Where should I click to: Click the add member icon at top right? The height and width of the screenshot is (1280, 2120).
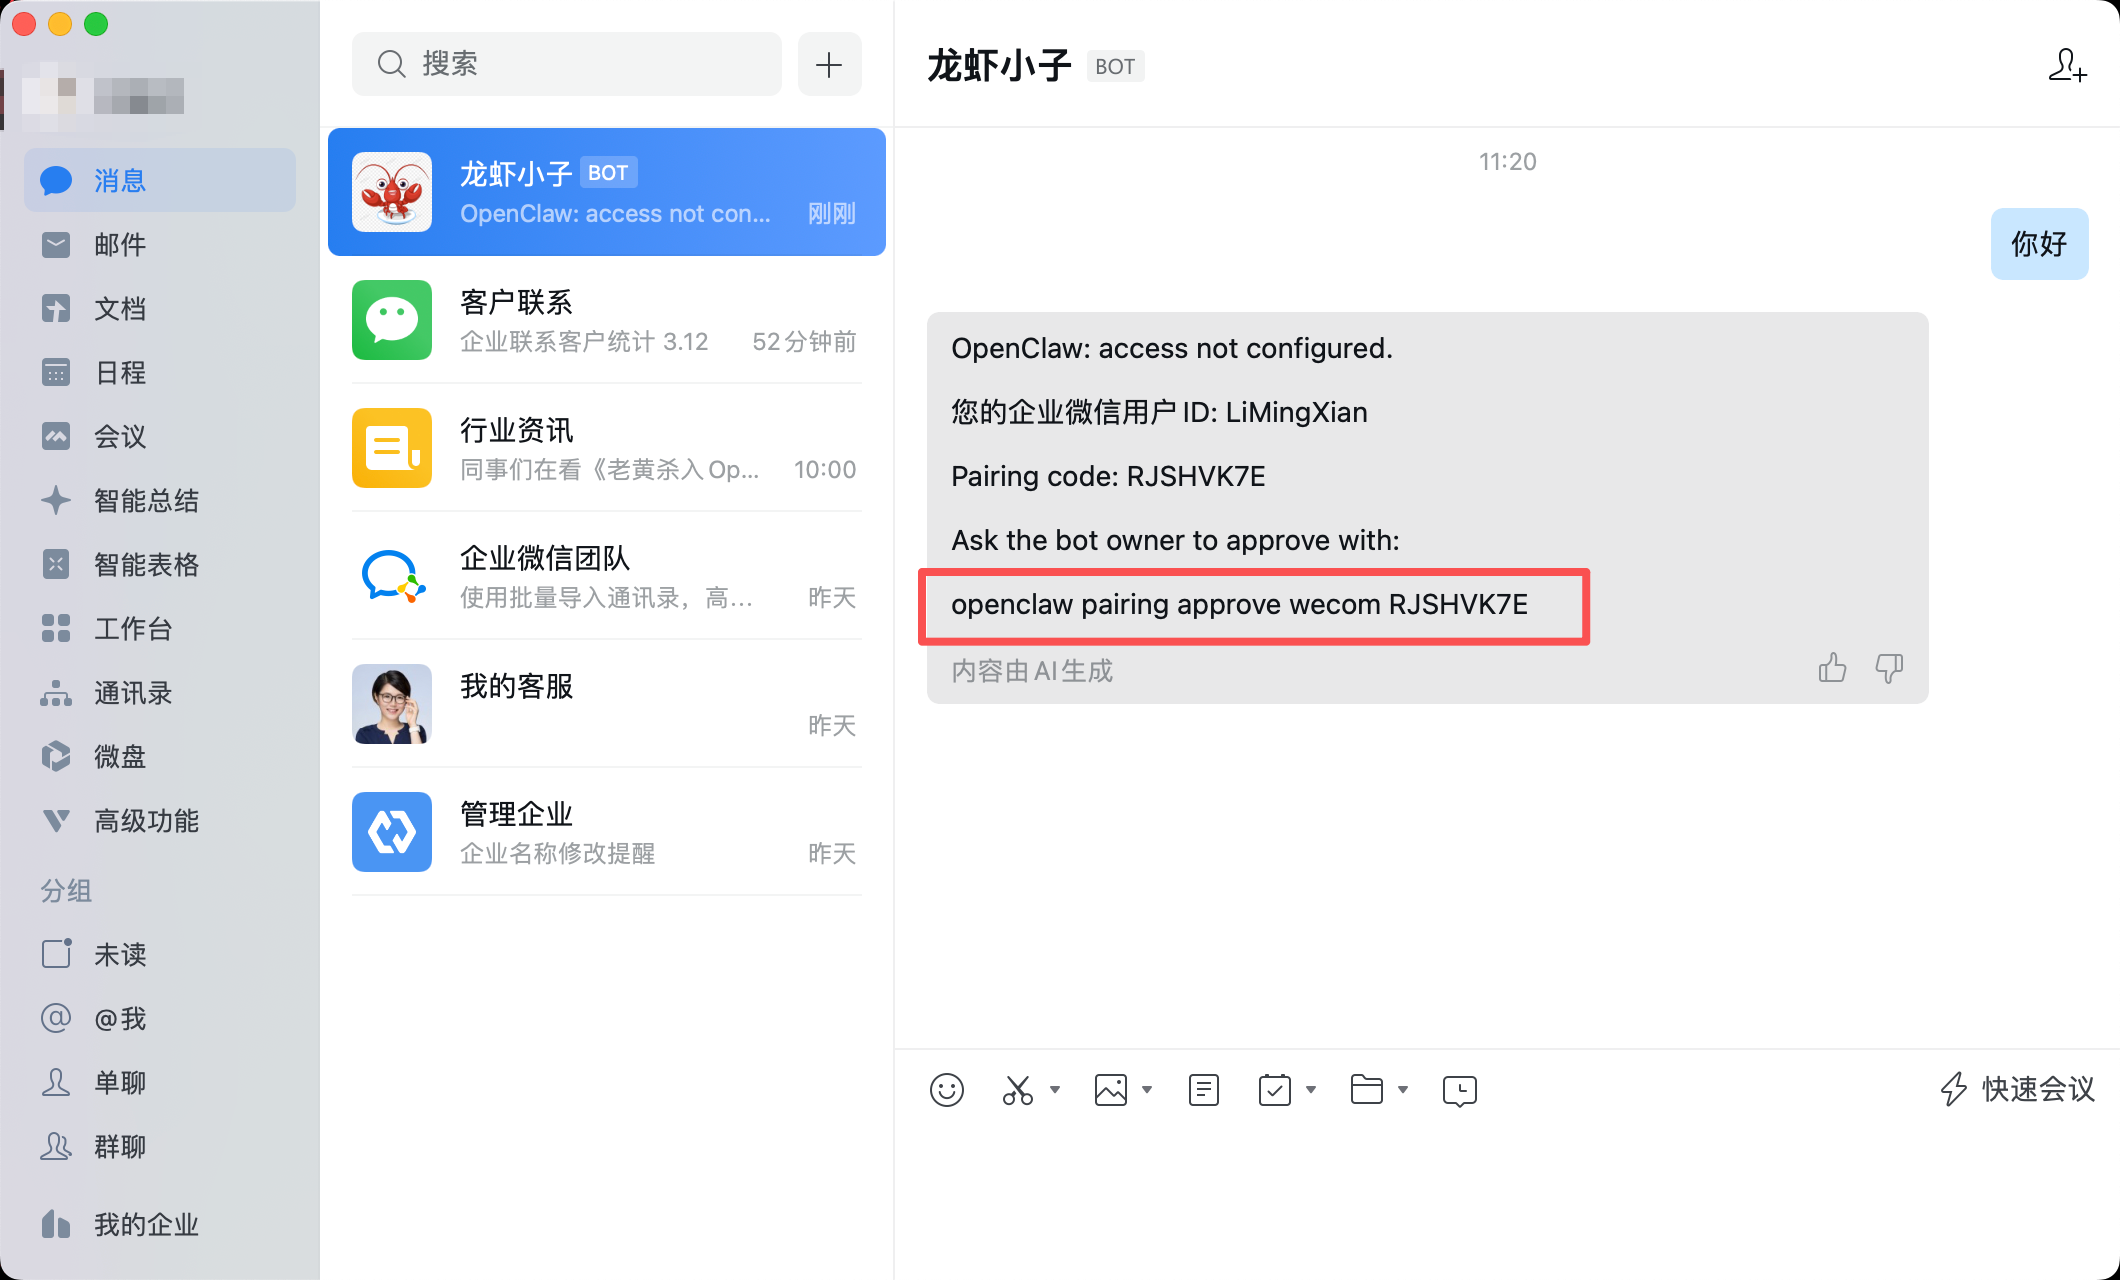2066,66
